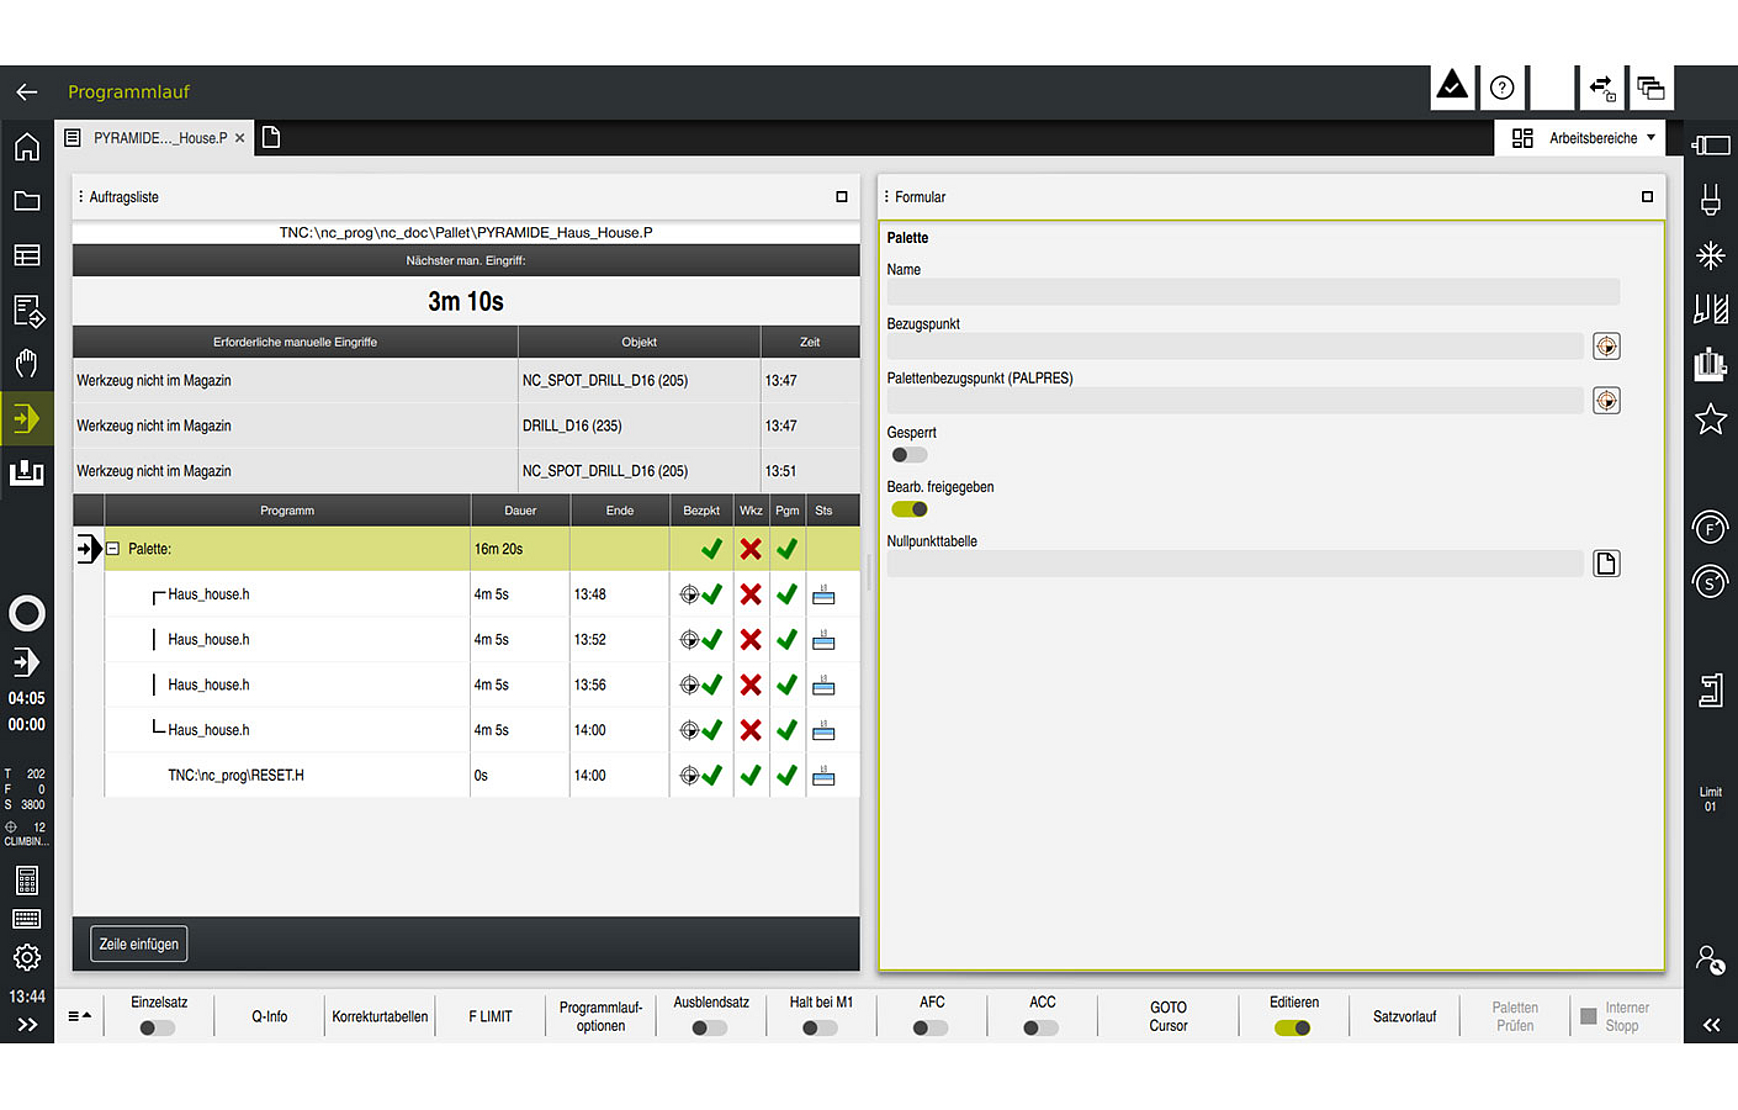Open the help question mark icon
Image resolution: width=1738 pixels, height=1110 pixels.
[1501, 89]
